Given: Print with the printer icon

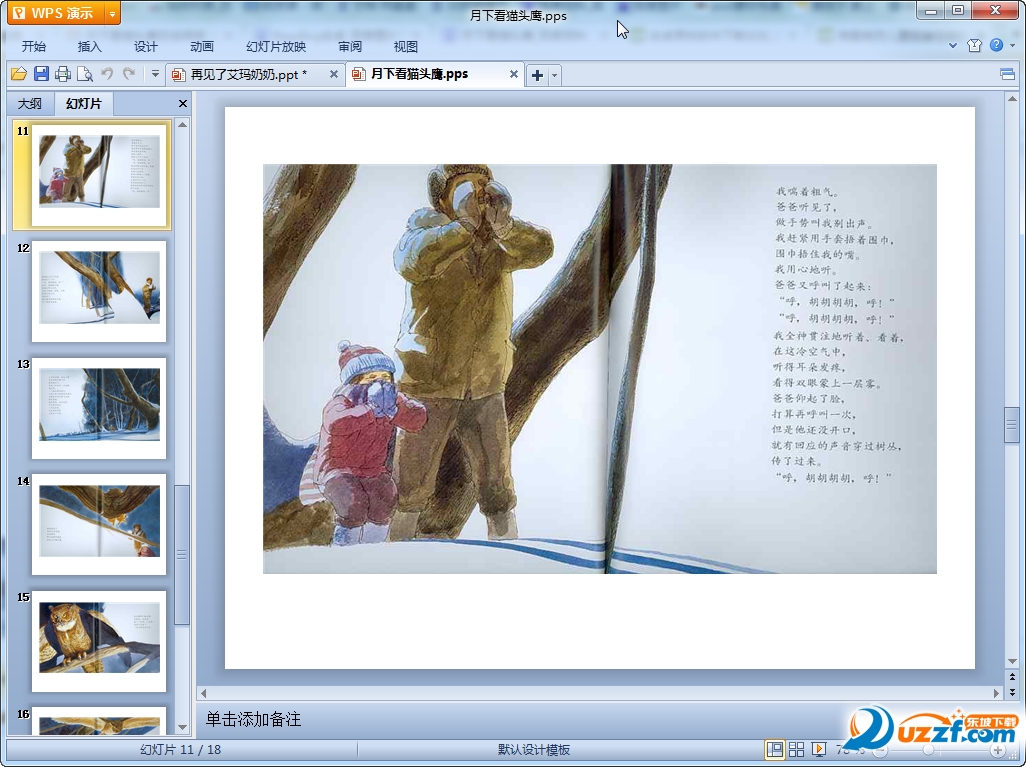Looking at the screenshot, I should coord(63,74).
